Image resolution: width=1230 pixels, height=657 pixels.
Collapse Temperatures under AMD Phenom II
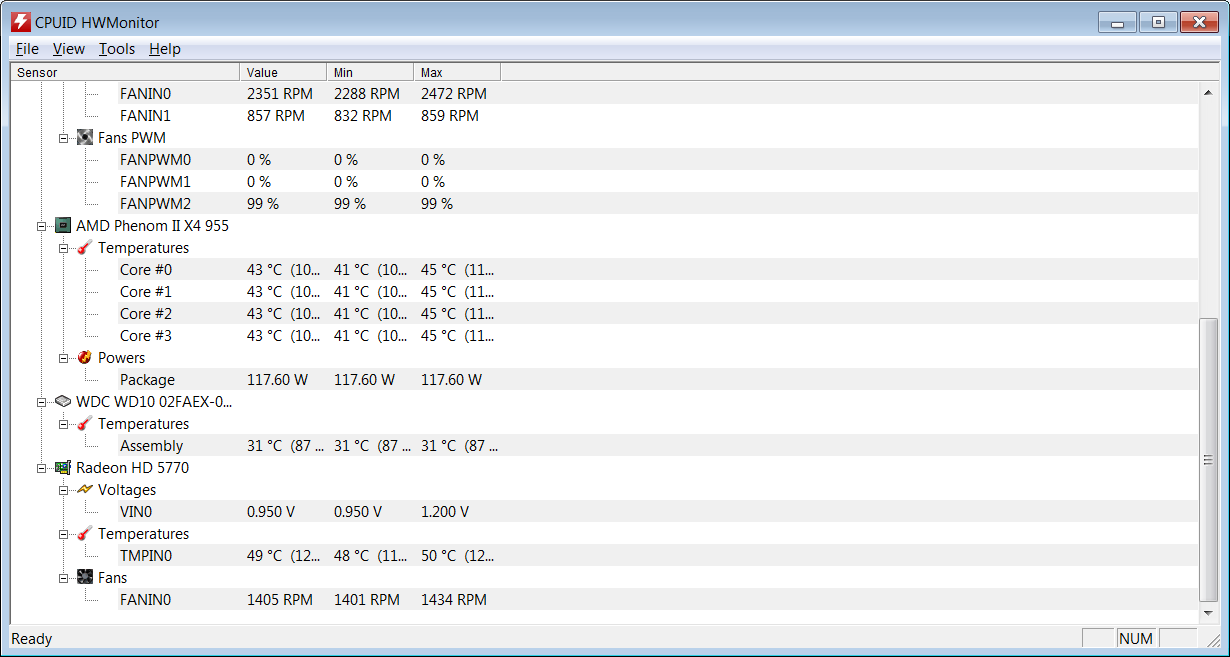[x=63, y=248]
